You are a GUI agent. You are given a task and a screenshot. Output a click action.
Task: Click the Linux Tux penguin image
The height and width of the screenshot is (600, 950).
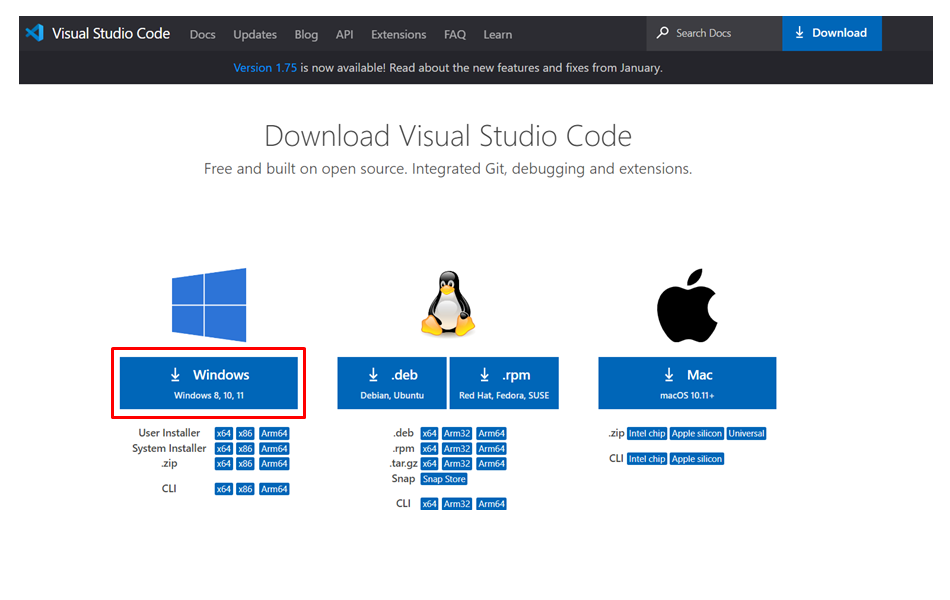pyautogui.click(x=448, y=303)
